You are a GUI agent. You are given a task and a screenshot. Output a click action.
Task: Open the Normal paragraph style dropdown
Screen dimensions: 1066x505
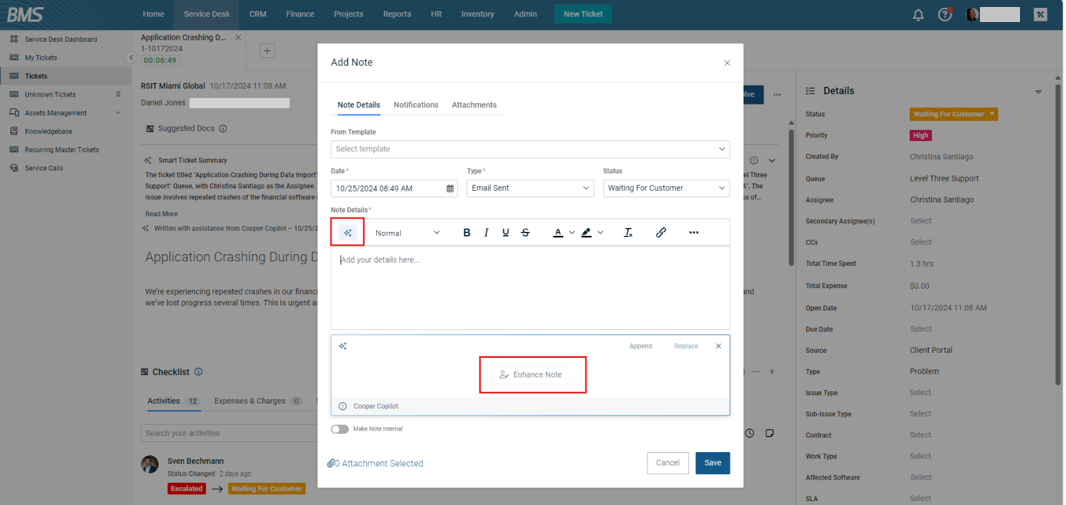click(x=407, y=233)
